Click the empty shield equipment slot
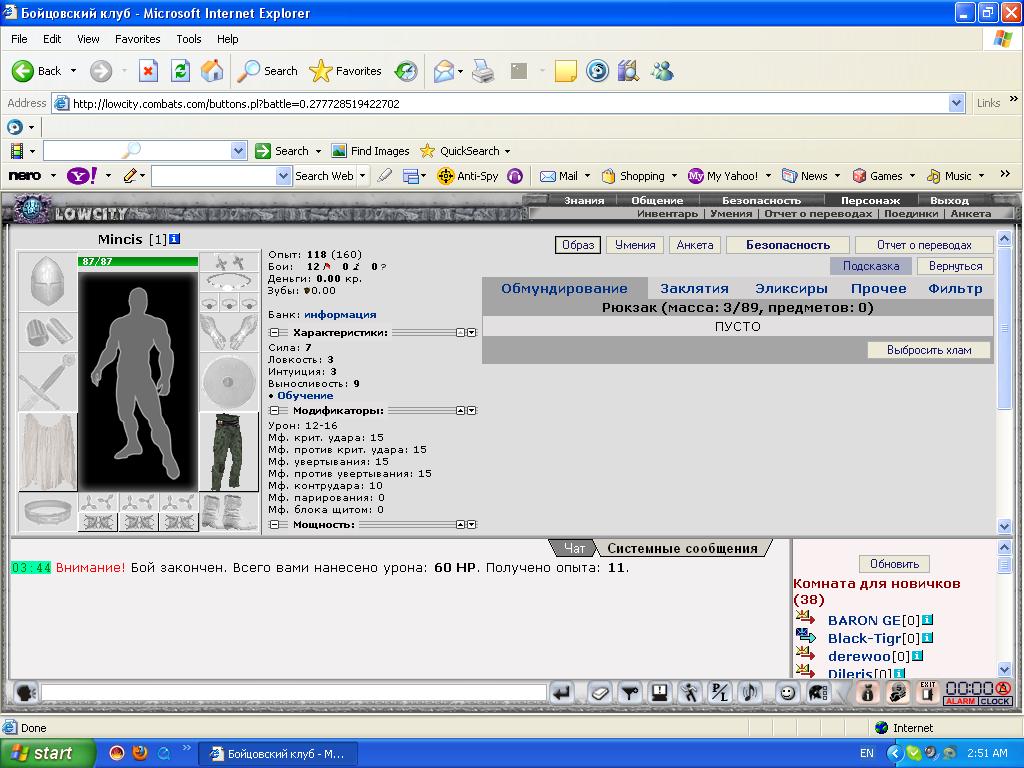 (x=228, y=382)
